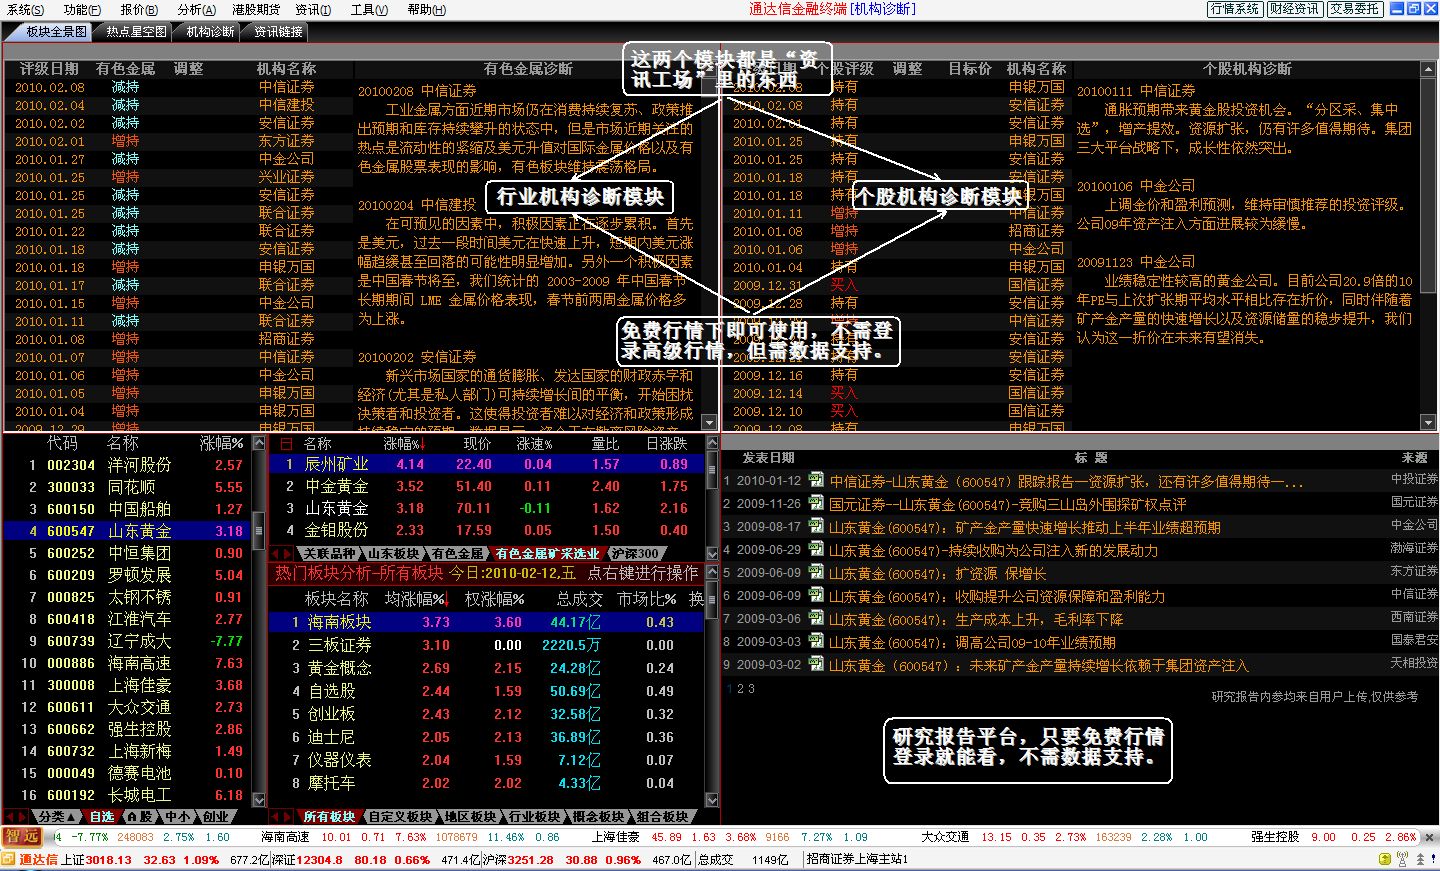Screen dimensions: 1440x871
Task: Select 创业 tab under watchlist
Action: [215, 817]
